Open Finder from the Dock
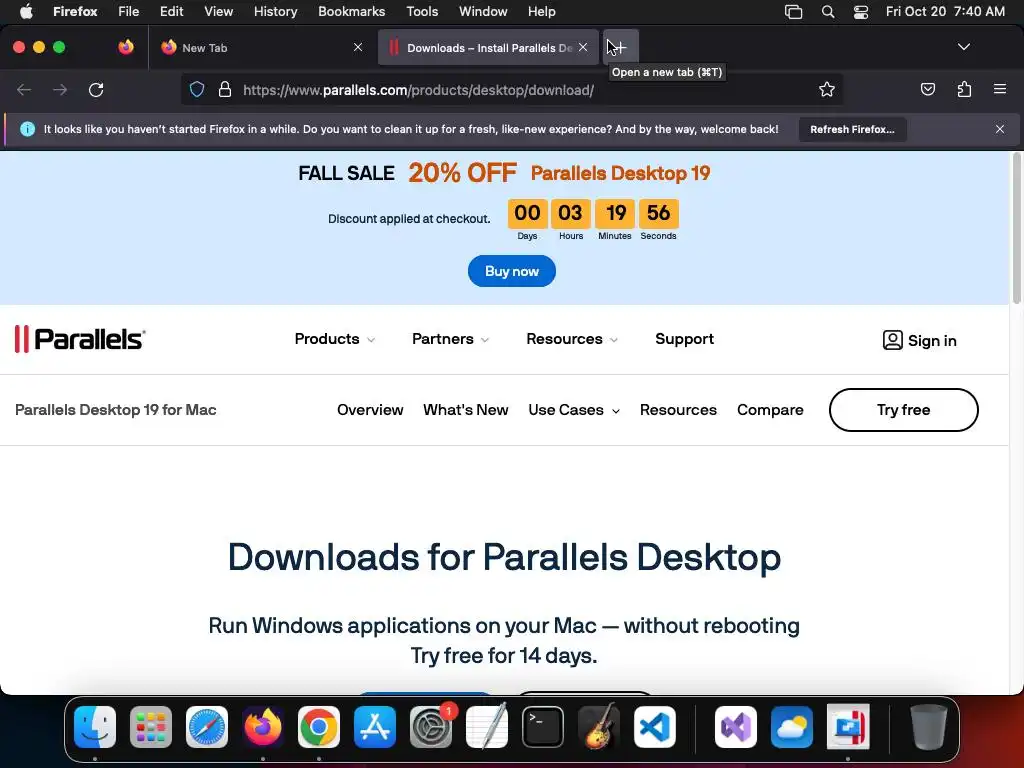Viewport: 1024px width, 768px height. click(95, 727)
